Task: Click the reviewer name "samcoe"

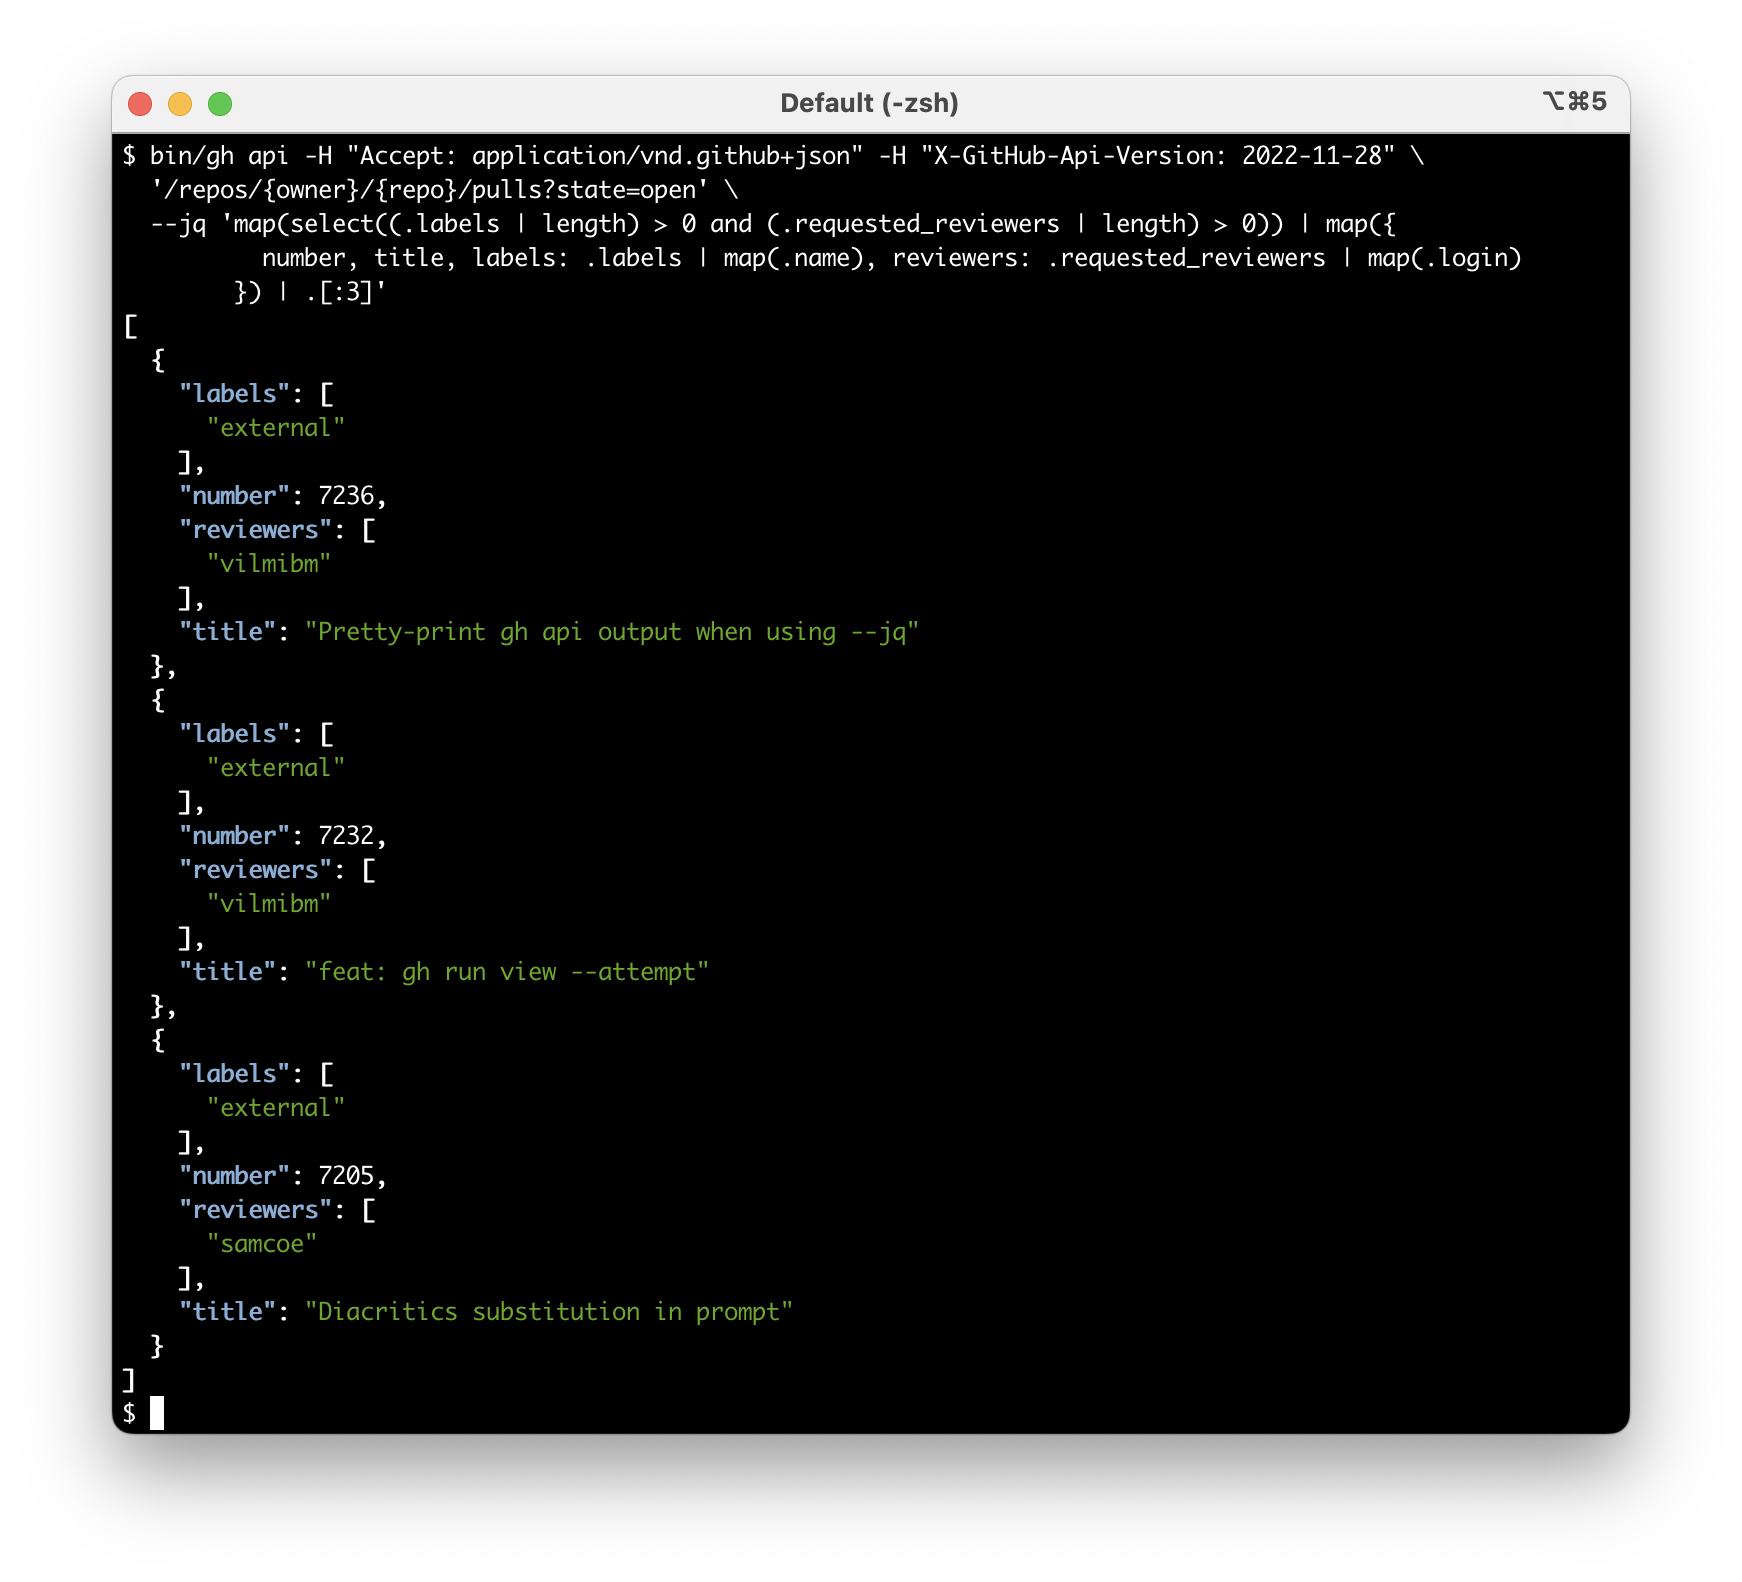Action: [262, 1244]
